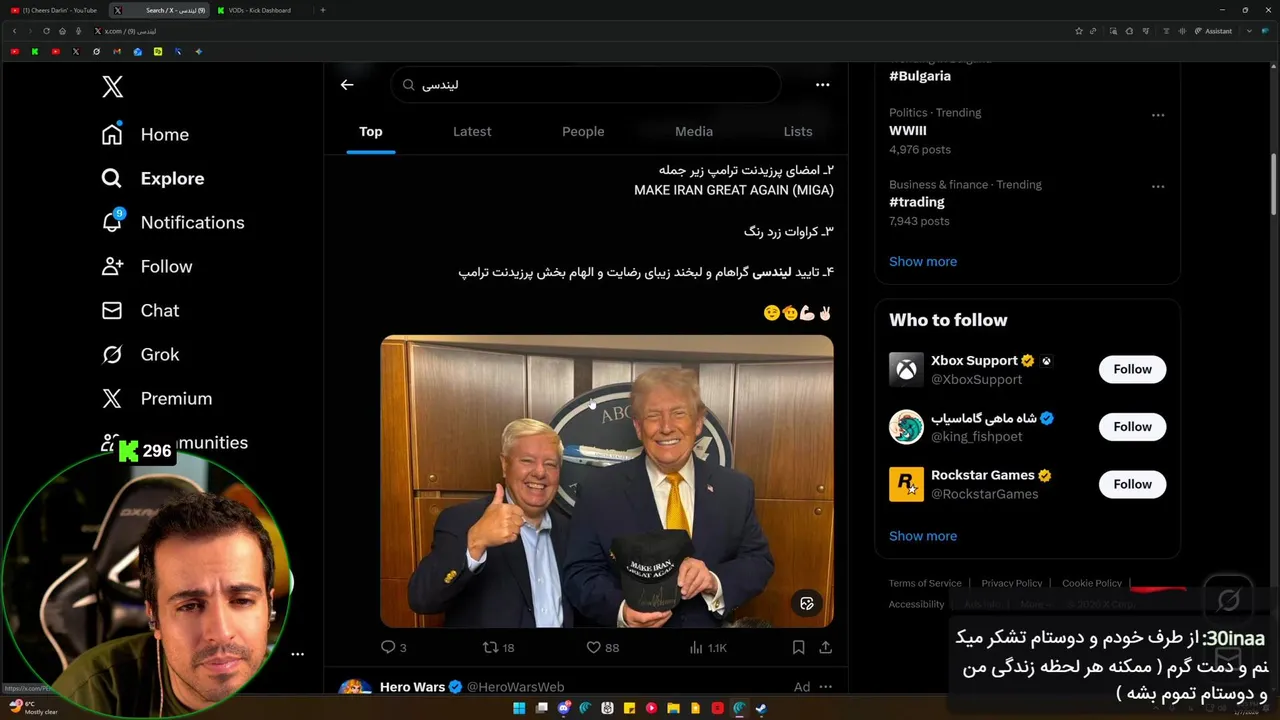Bookmark this page with the star icon
This screenshot has width=1280, height=720.
[x=1079, y=31]
